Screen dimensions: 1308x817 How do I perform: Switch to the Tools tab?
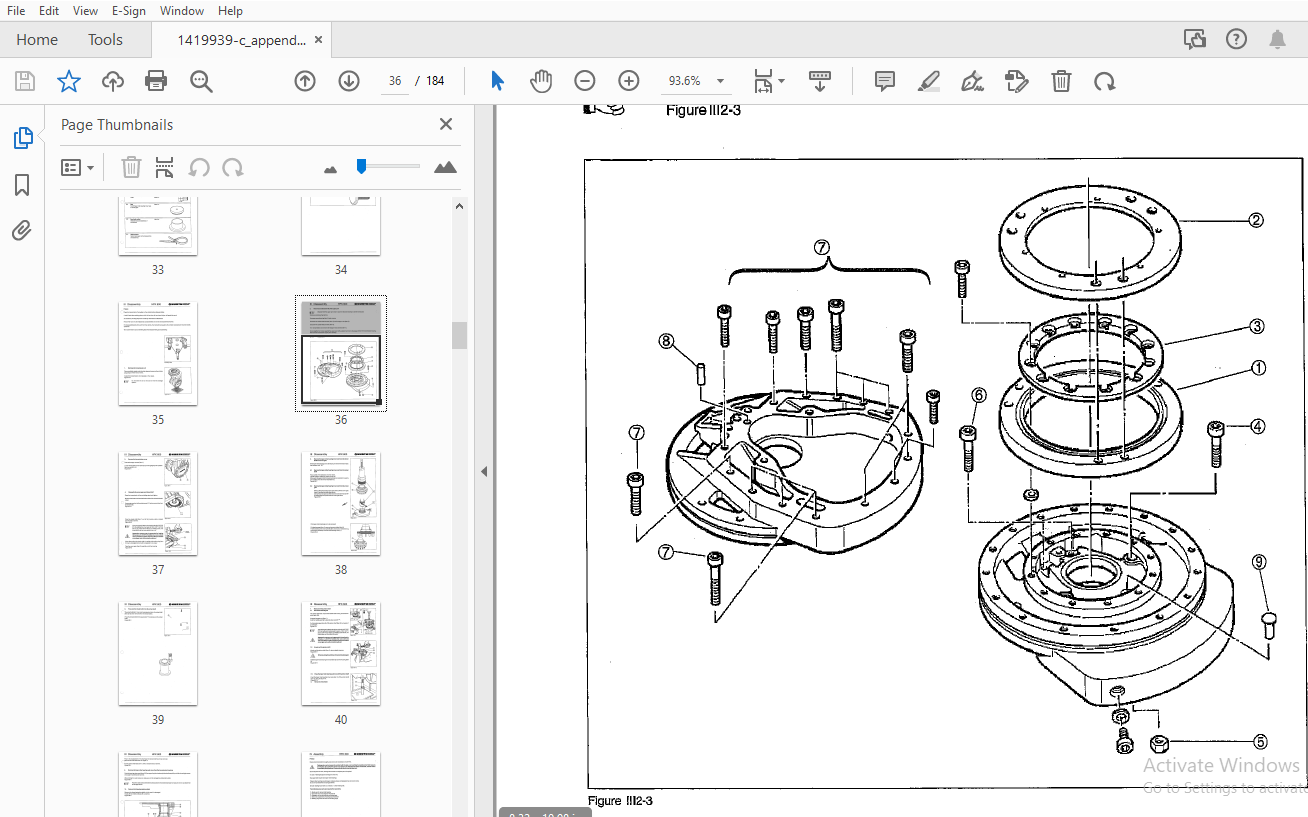(105, 40)
